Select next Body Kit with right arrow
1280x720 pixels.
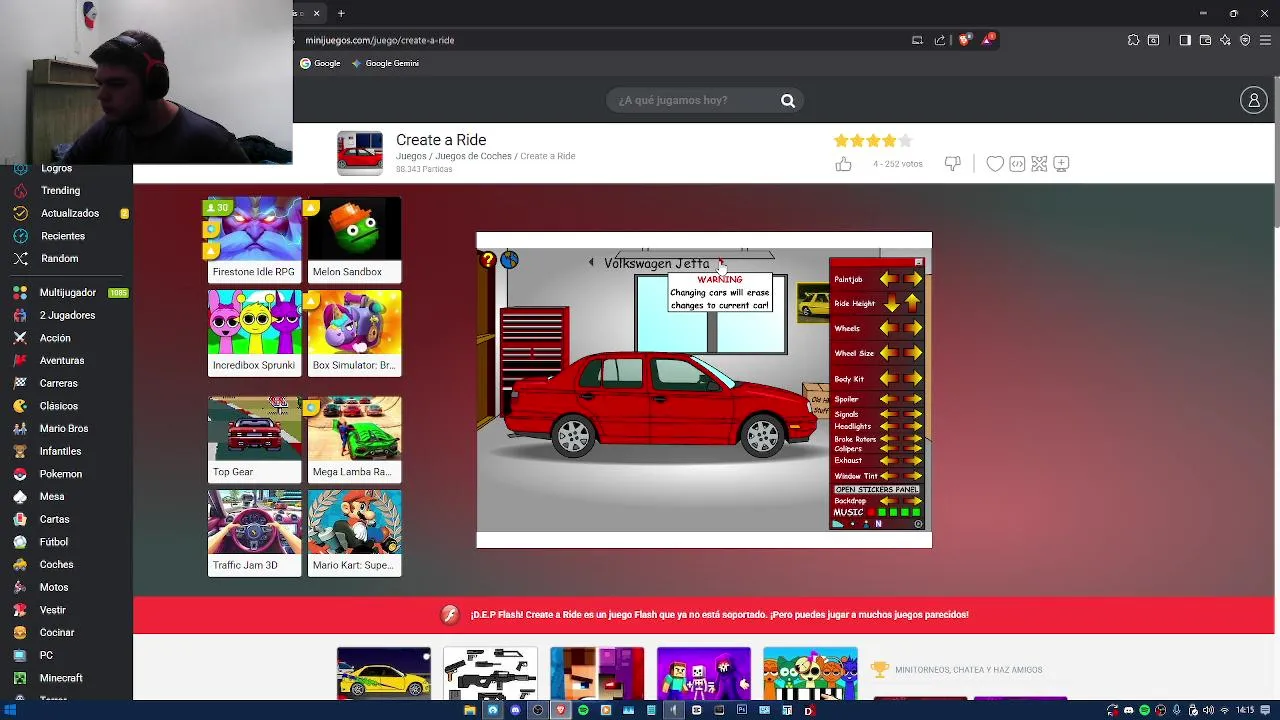point(913,379)
